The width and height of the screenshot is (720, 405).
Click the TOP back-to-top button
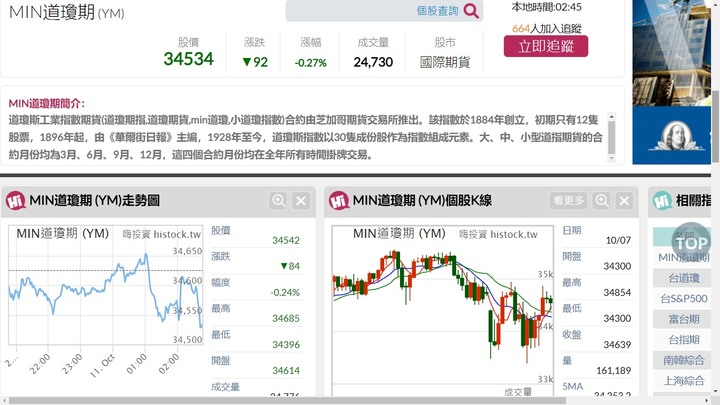[691, 242]
